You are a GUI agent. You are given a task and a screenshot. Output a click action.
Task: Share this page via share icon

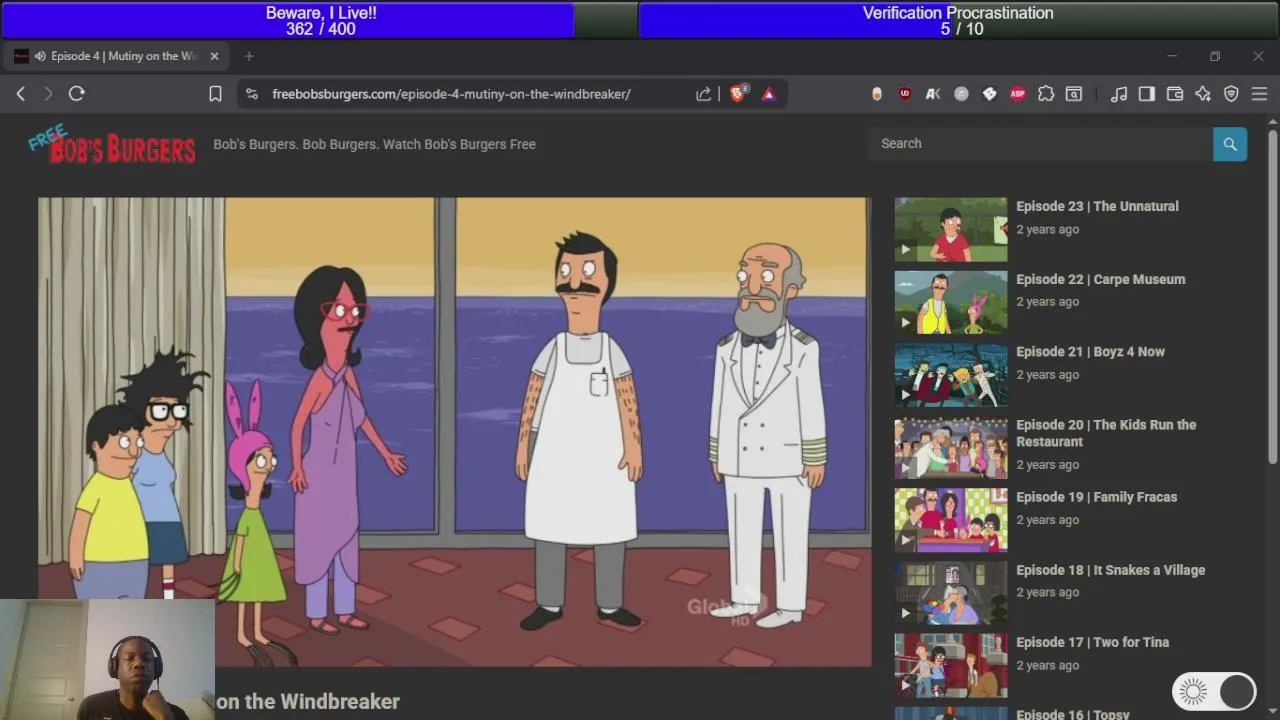pyautogui.click(x=704, y=94)
